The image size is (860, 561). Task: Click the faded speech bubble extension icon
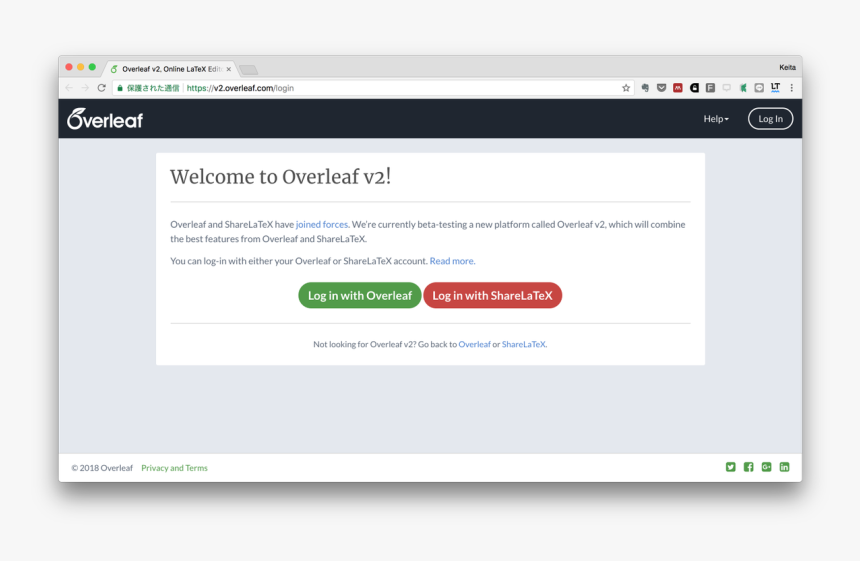tap(727, 88)
